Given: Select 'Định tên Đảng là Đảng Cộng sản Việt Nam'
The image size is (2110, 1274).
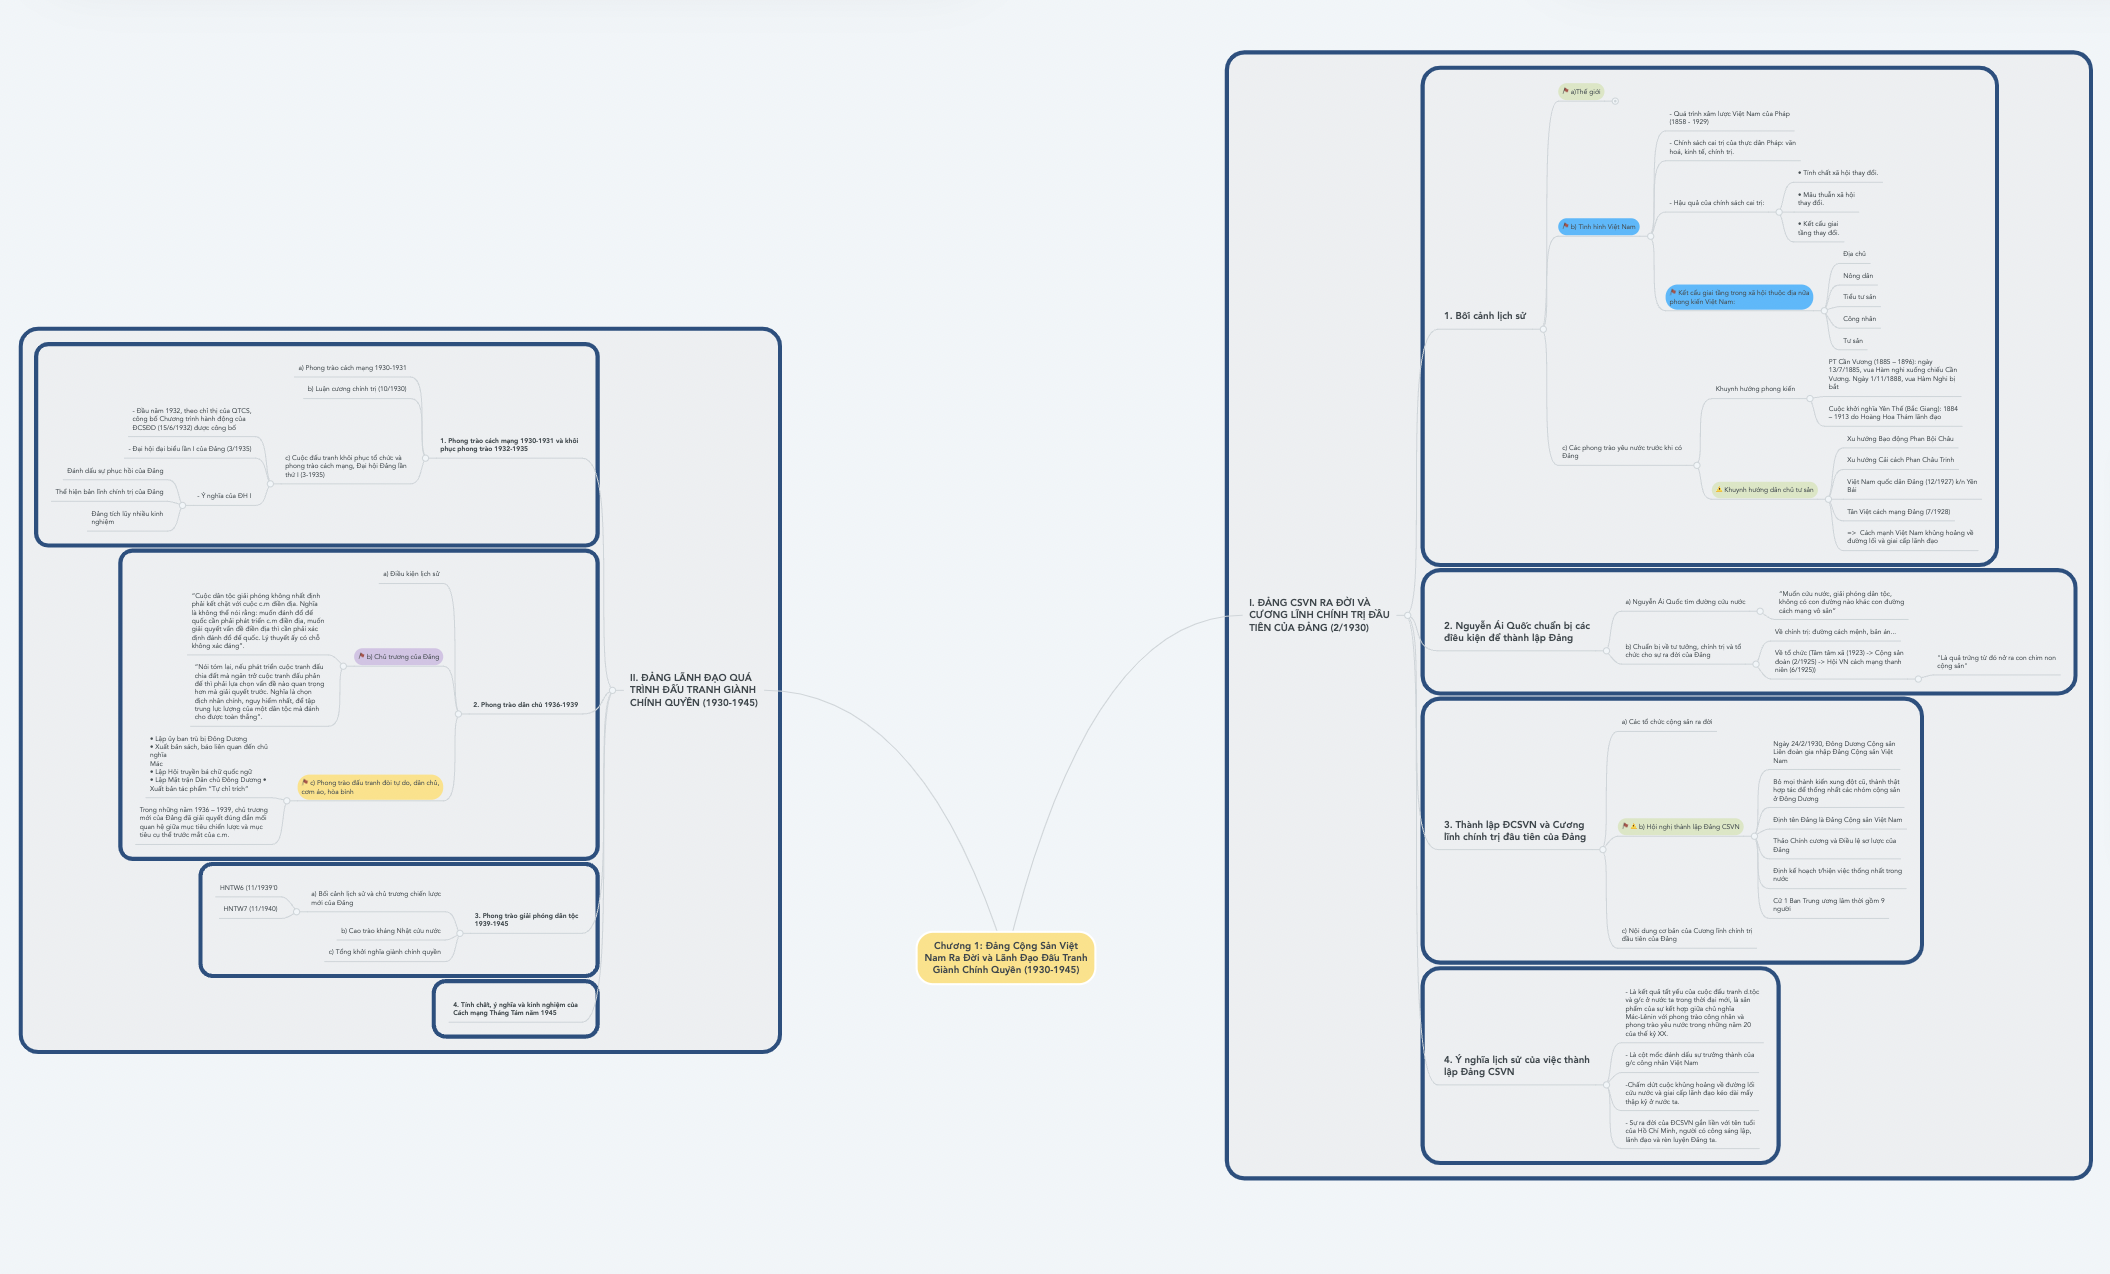Looking at the screenshot, I should click(1838, 820).
